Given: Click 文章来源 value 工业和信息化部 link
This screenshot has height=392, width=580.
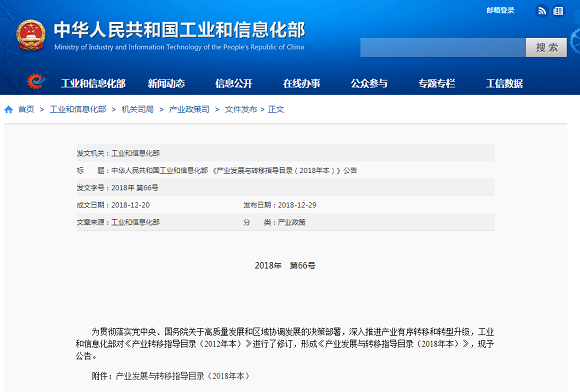Looking at the screenshot, I should tap(136, 222).
